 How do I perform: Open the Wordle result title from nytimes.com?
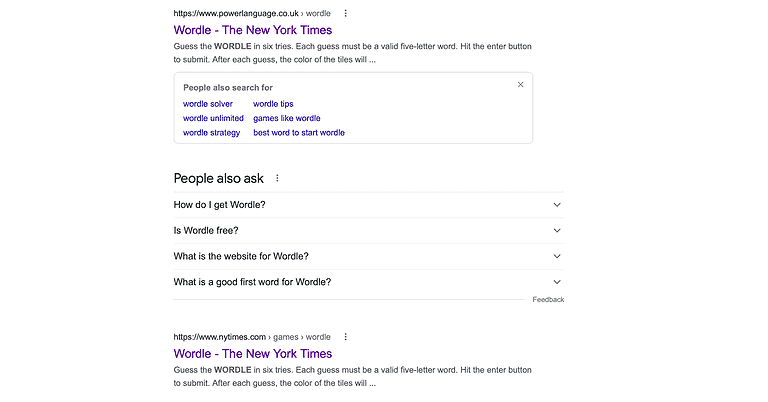pyautogui.click(x=252, y=353)
